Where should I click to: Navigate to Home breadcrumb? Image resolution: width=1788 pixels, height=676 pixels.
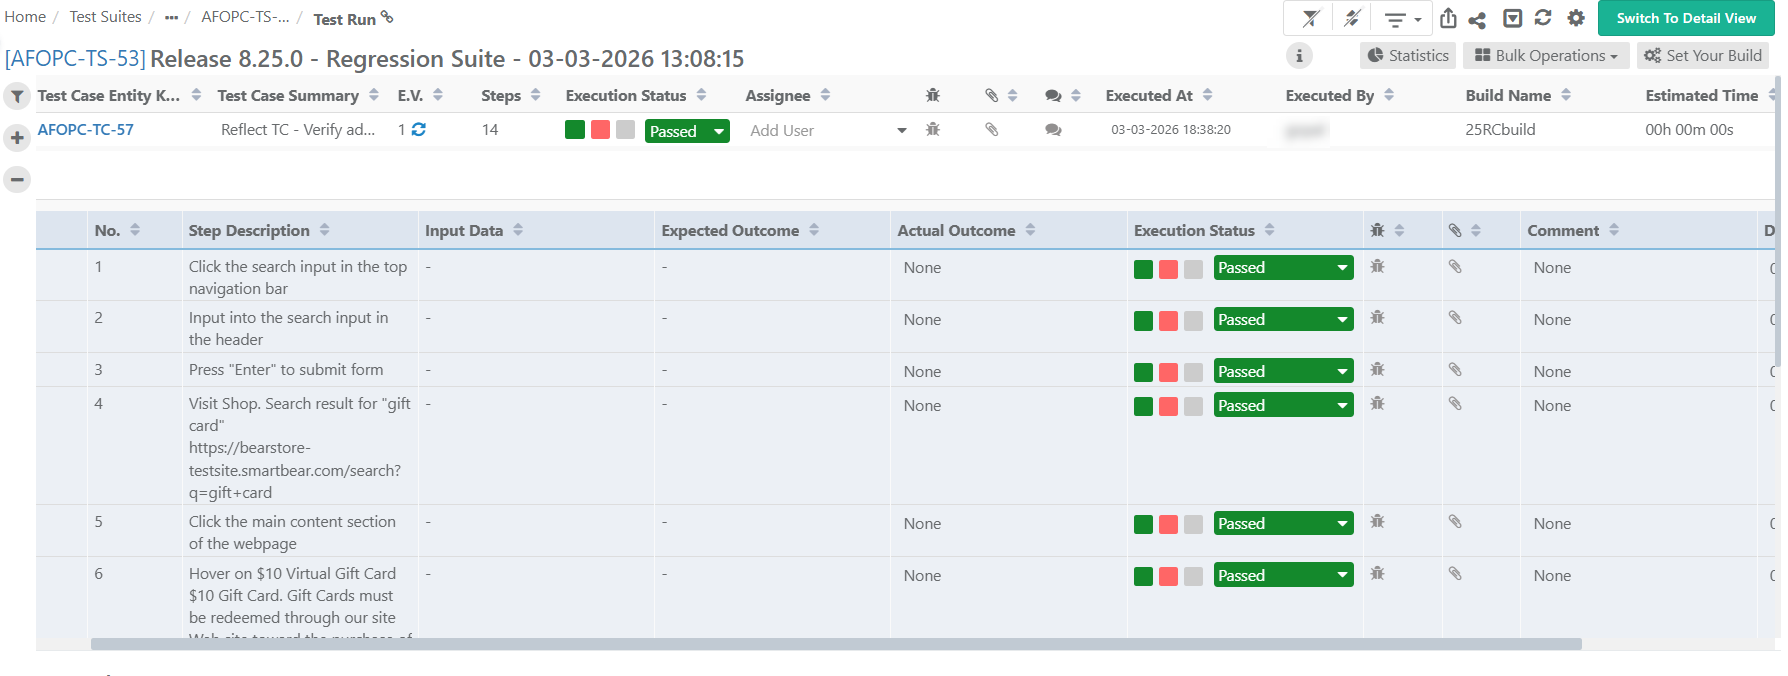tap(25, 17)
